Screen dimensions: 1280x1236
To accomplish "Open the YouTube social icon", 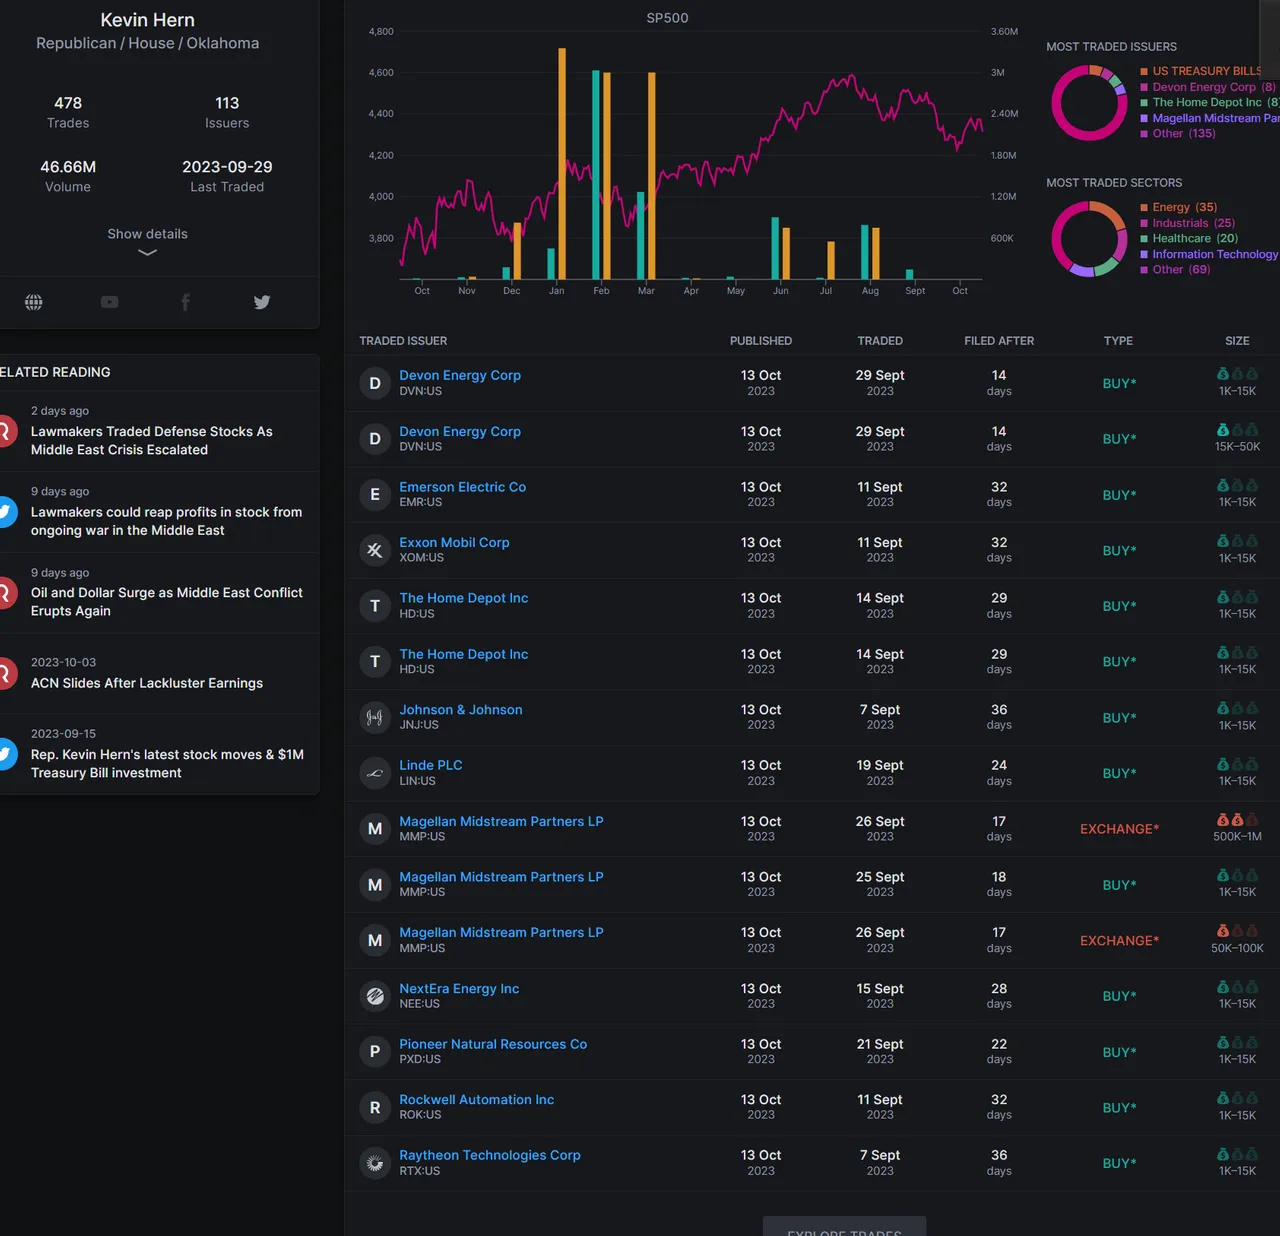I will pyautogui.click(x=110, y=302).
